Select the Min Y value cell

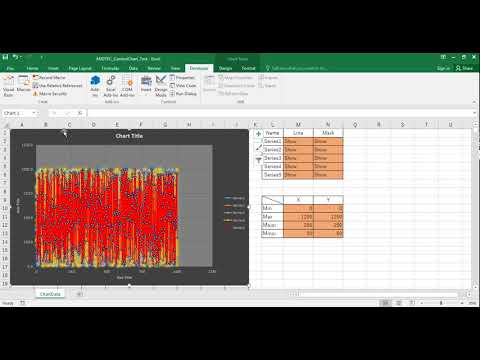(328, 208)
